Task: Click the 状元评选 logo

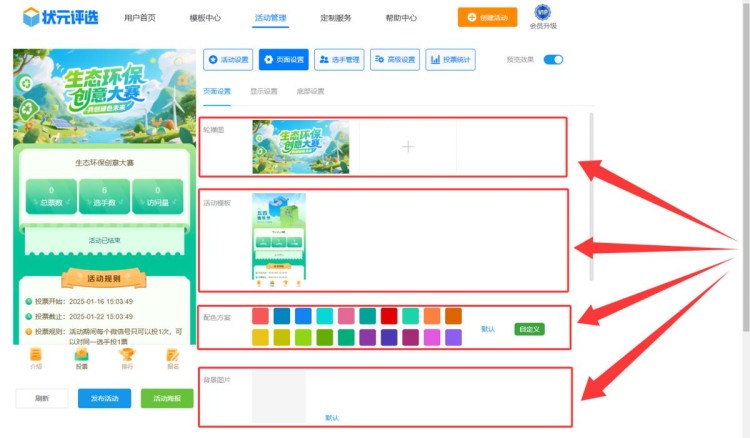Action: [x=61, y=17]
